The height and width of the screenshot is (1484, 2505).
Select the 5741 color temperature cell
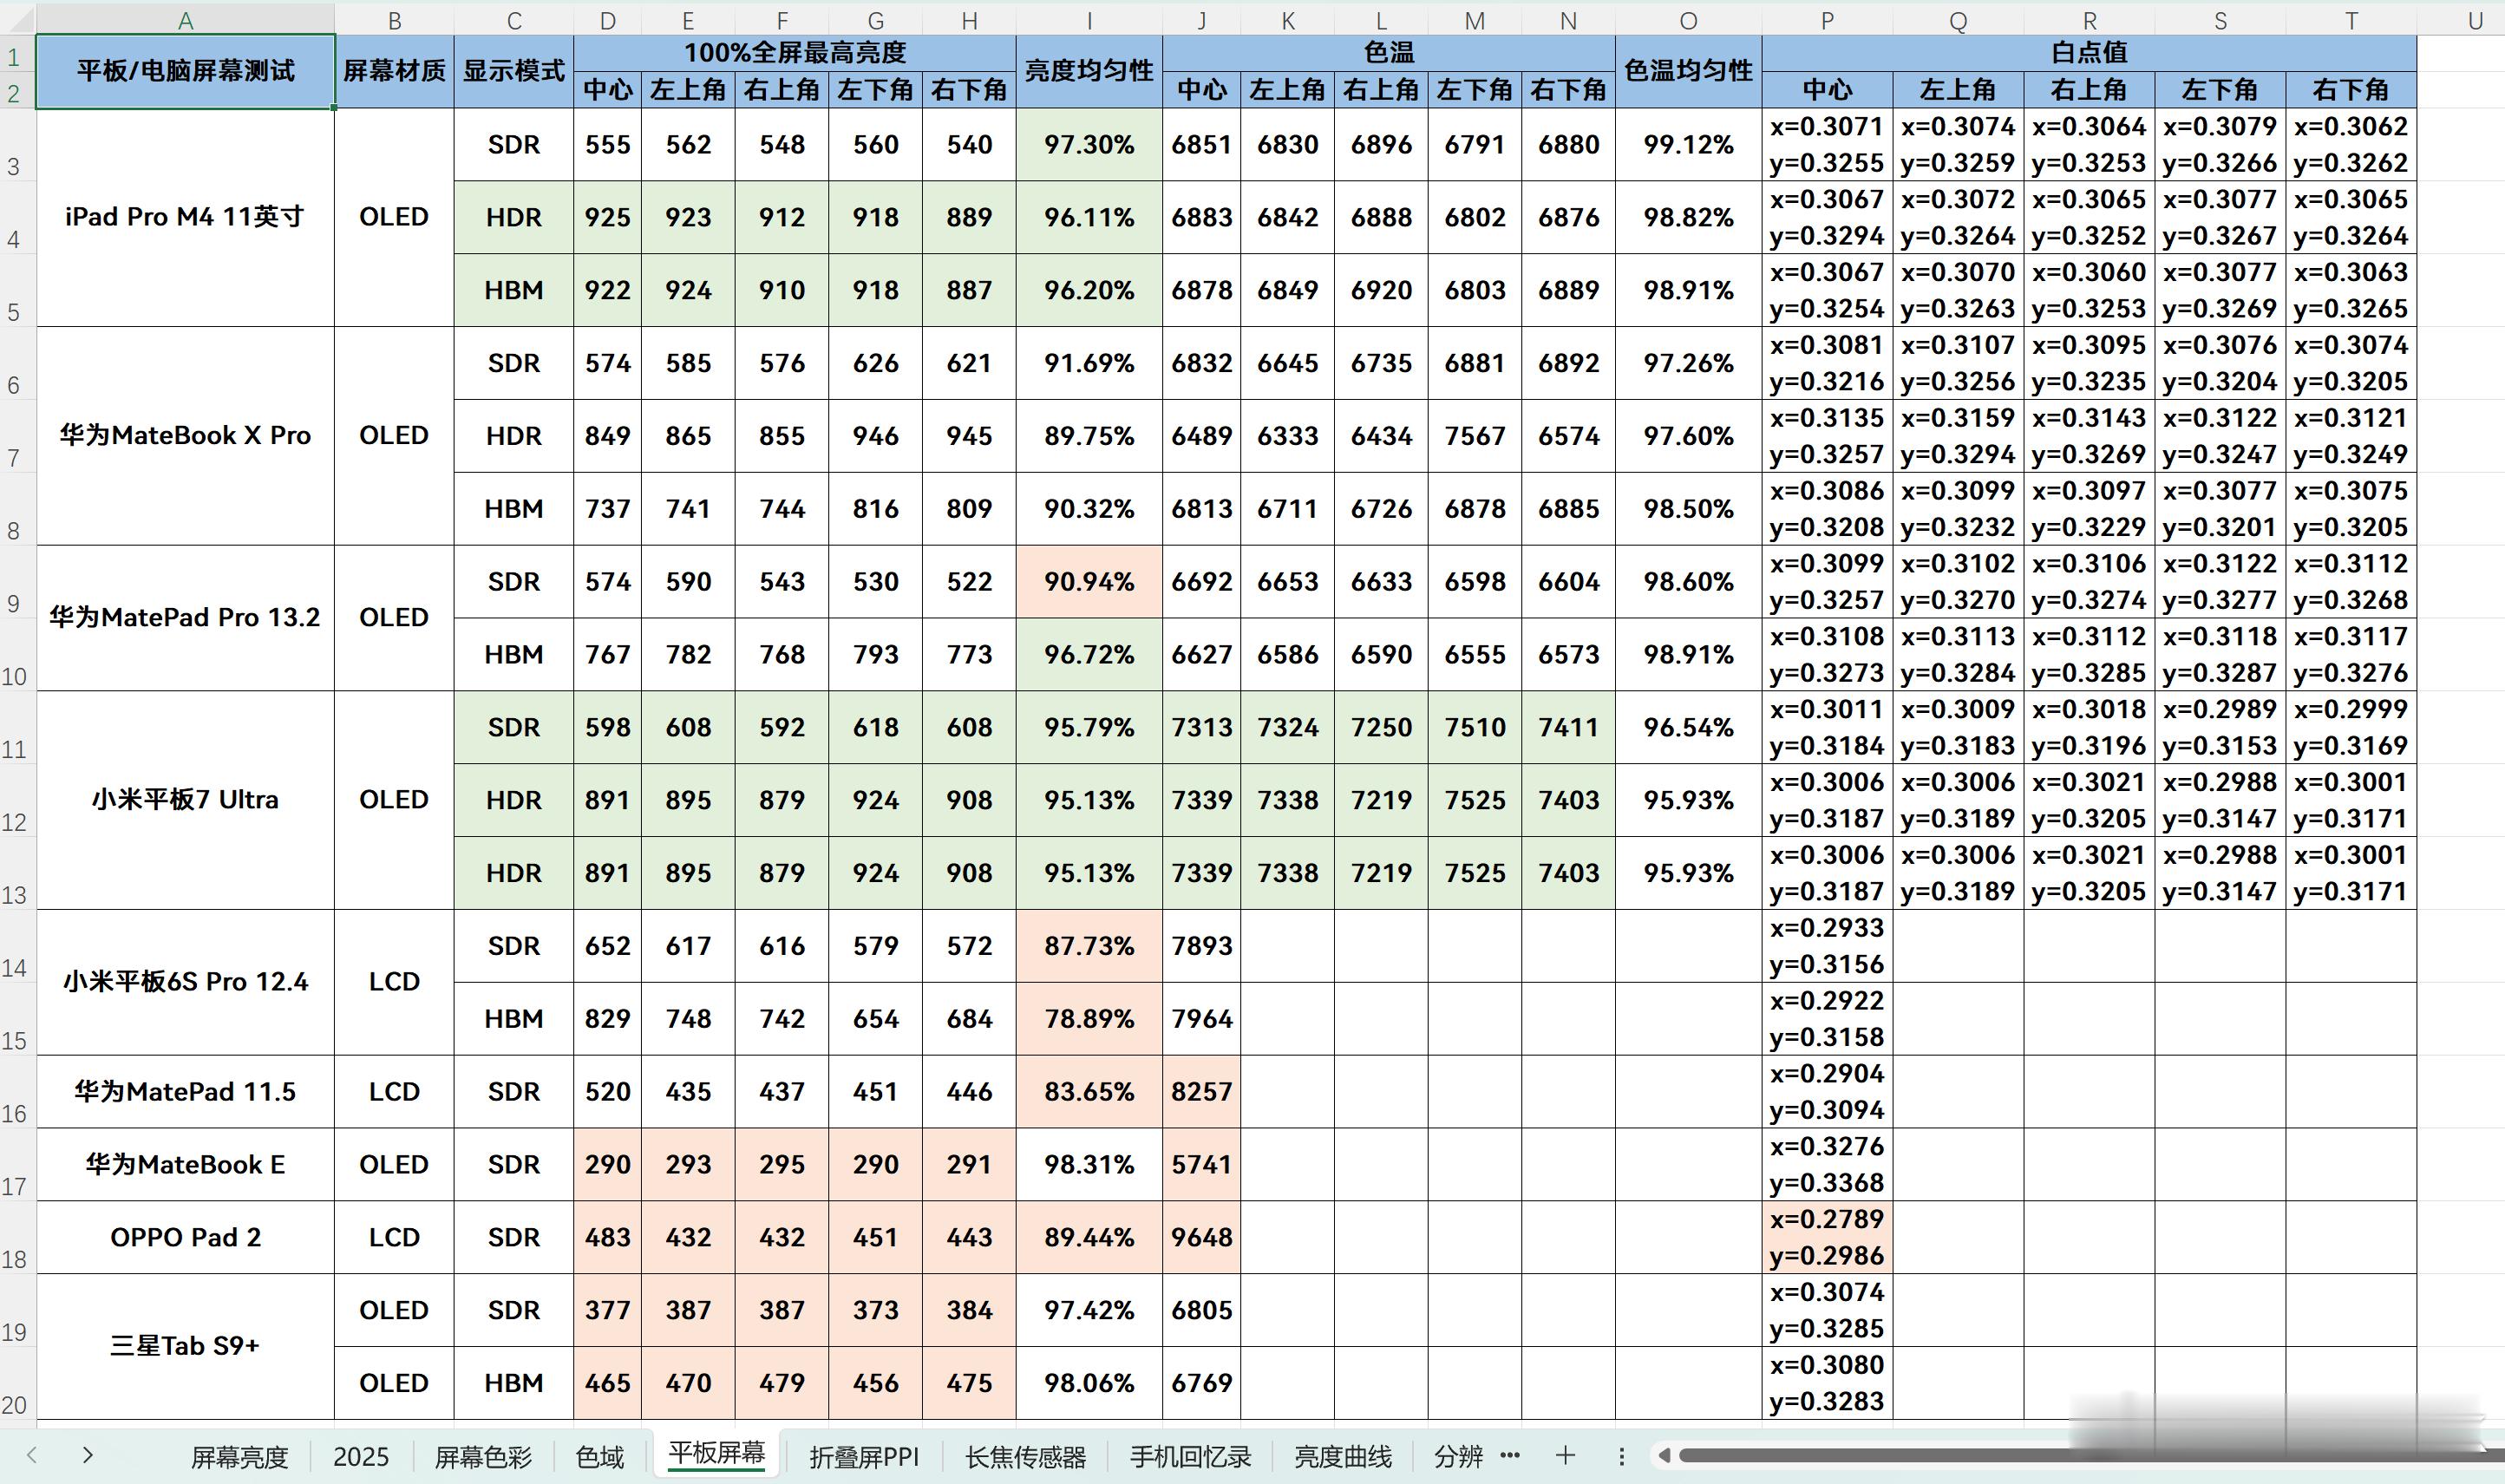[1201, 1164]
